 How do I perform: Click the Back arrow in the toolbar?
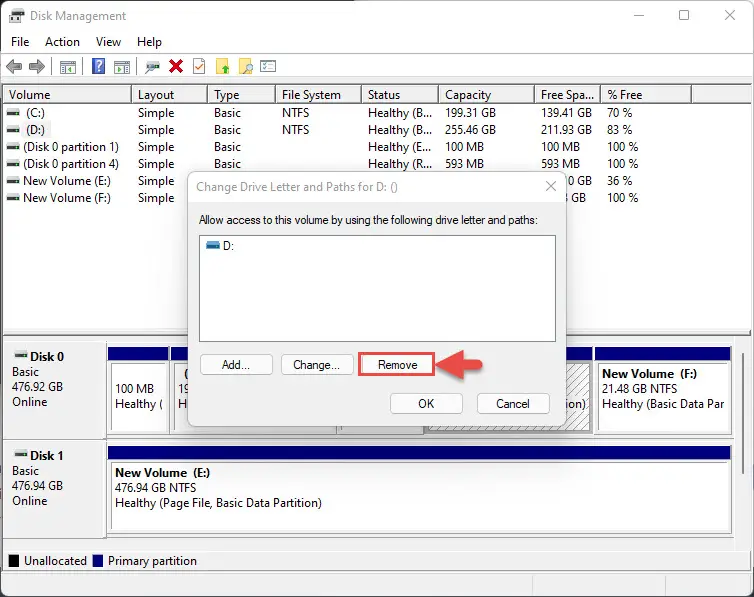pos(14,66)
